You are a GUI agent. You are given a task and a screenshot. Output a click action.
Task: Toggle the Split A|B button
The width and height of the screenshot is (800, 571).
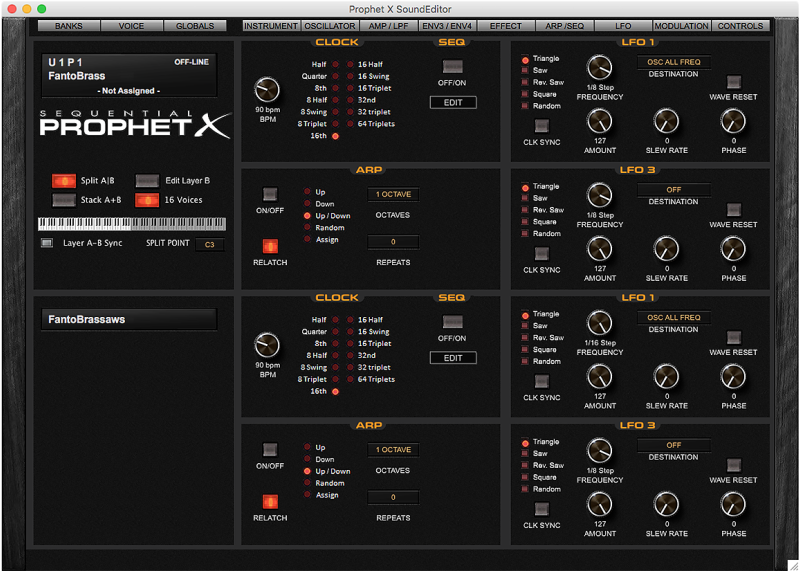63,180
